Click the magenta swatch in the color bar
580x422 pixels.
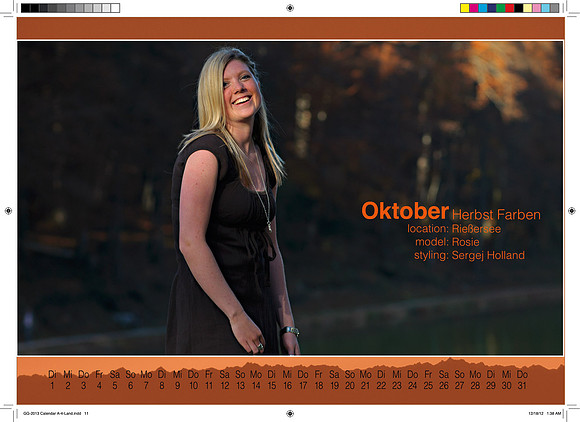tap(474, 8)
